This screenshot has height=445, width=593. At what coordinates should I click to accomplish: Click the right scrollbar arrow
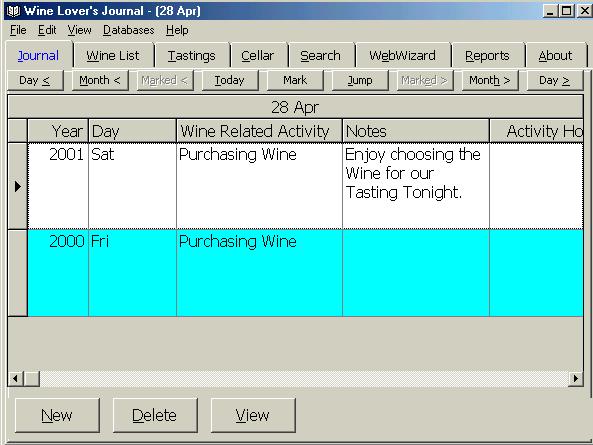click(x=575, y=378)
